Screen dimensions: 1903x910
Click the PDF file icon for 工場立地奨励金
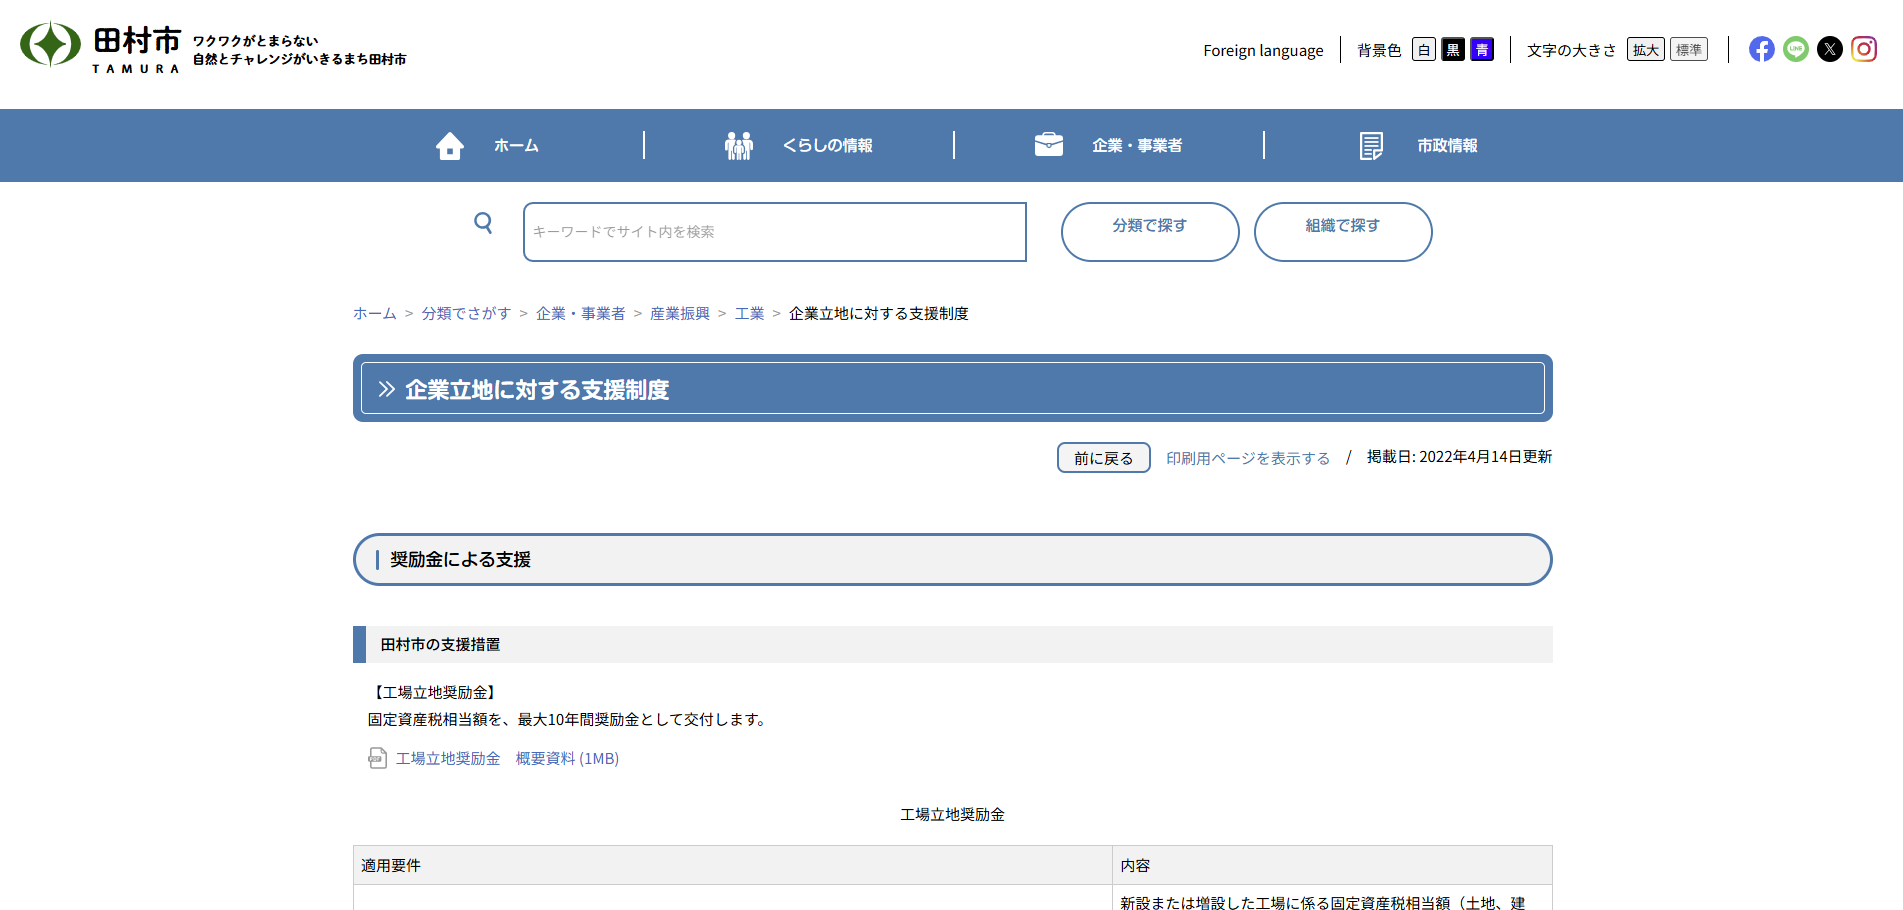(x=377, y=759)
